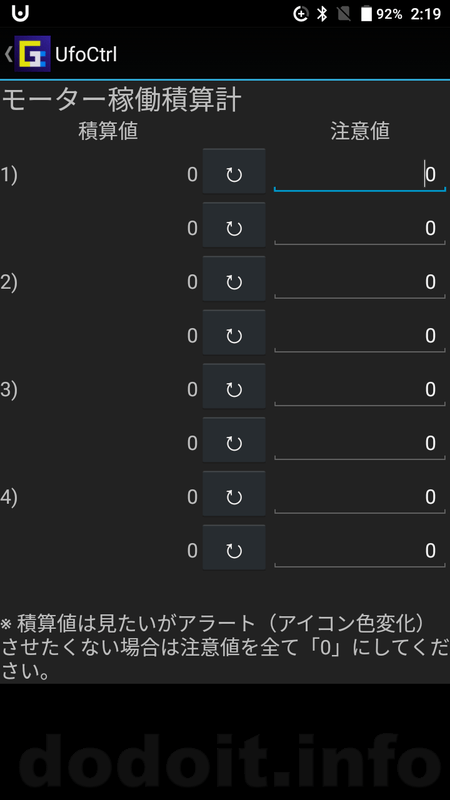Reset second accumulated value for motor 3
The height and width of the screenshot is (800, 450).
234,440
